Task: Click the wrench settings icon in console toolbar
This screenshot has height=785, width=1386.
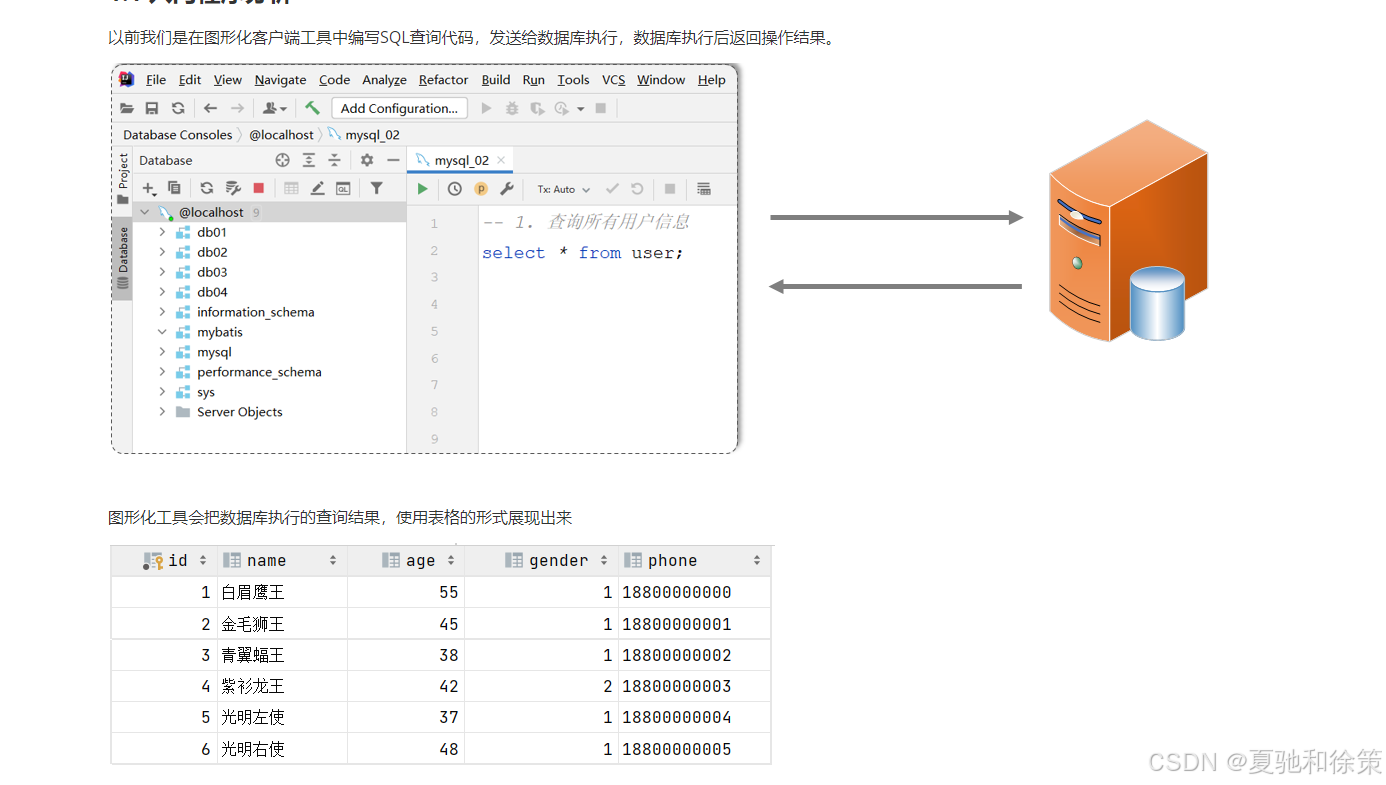Action: [x=508, y=188]
